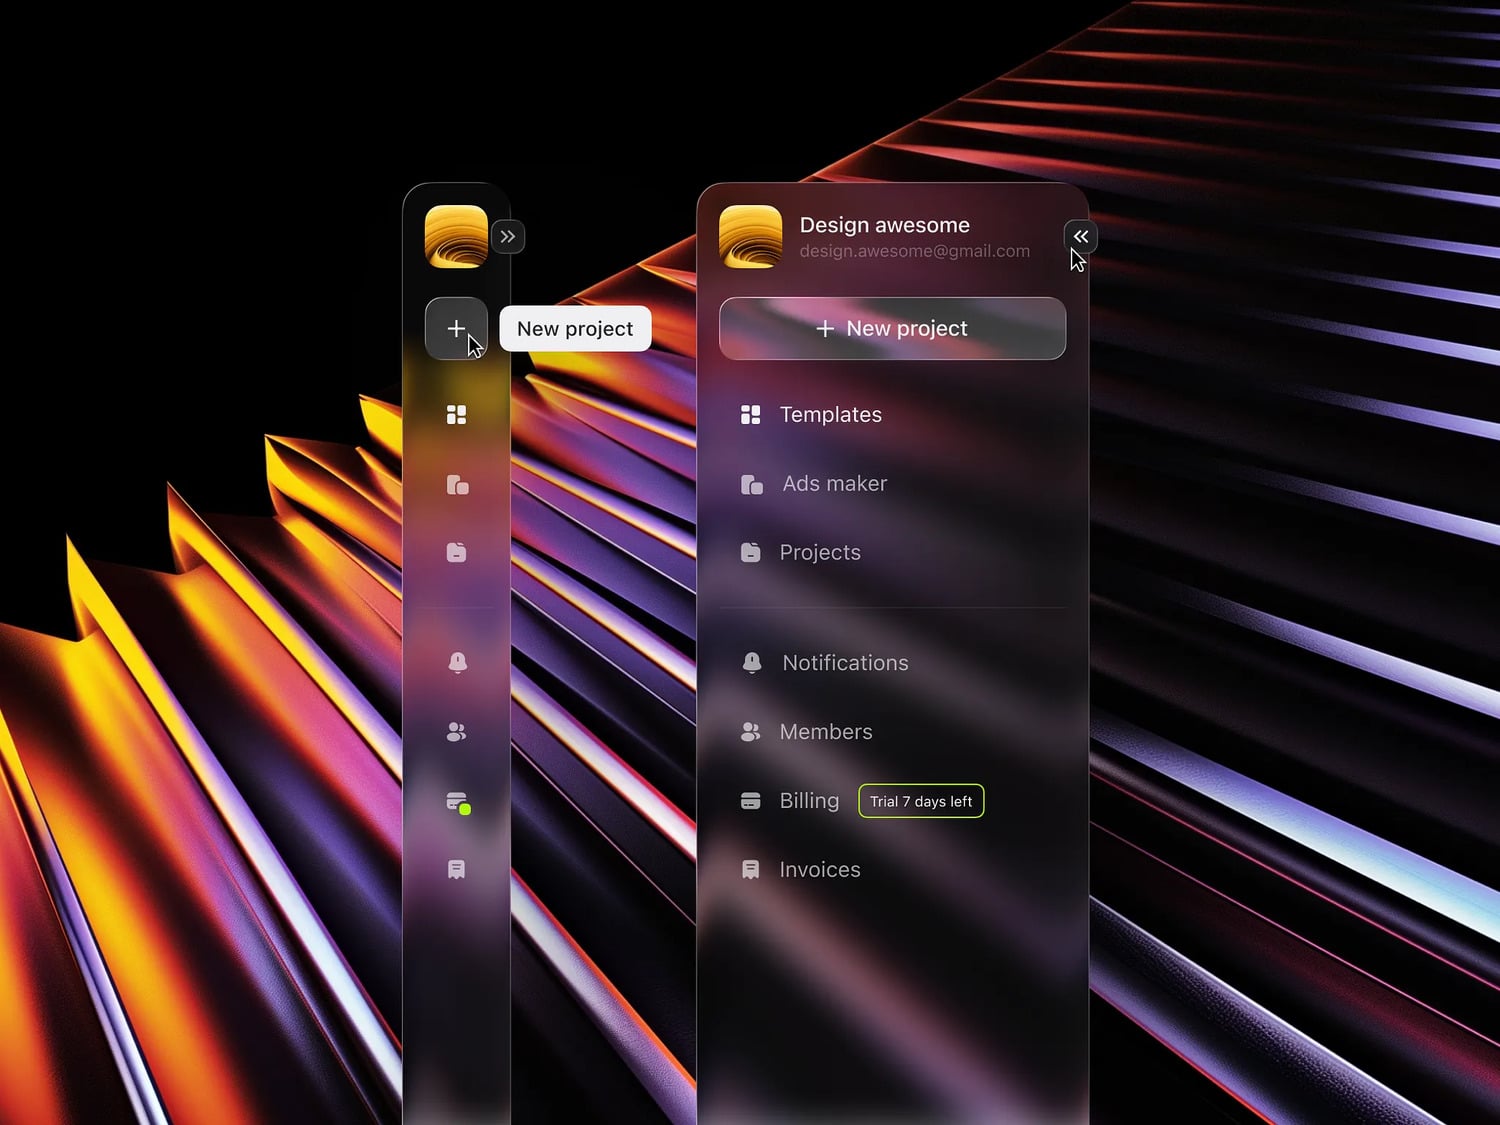Image resolution: width=1500 pixels, height=1125 pixels.
Task: Select the Members people icon in collapsed sidebar
Action: tap(457, 731)
